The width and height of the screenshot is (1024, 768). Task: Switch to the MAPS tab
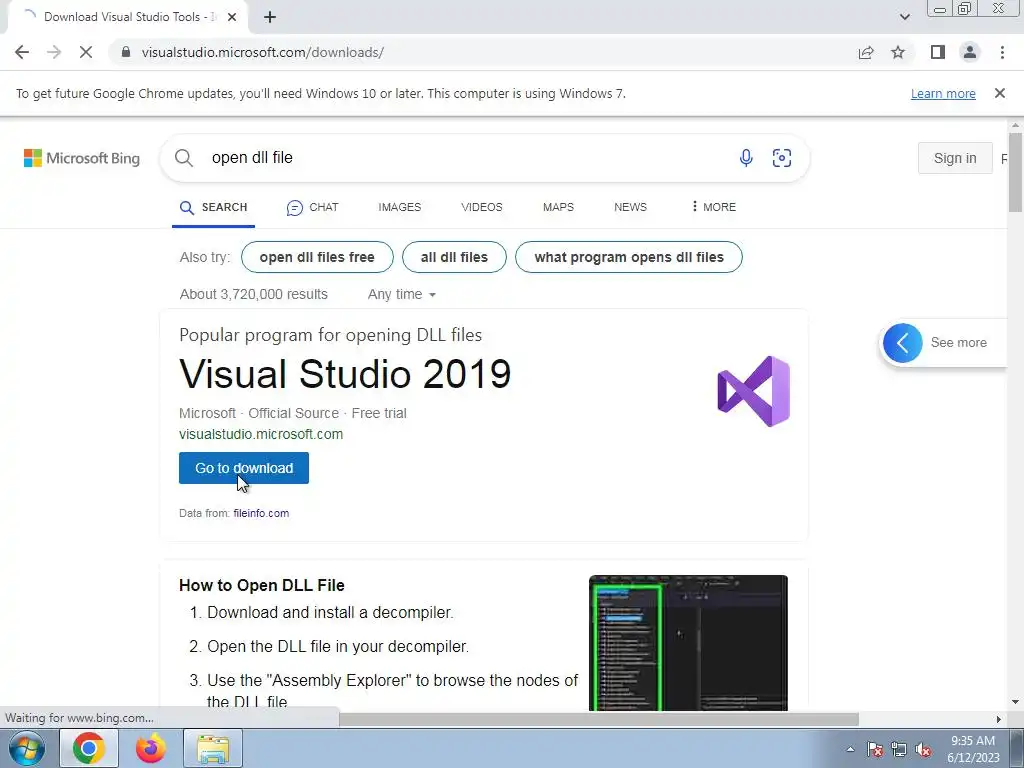[558, 207]
